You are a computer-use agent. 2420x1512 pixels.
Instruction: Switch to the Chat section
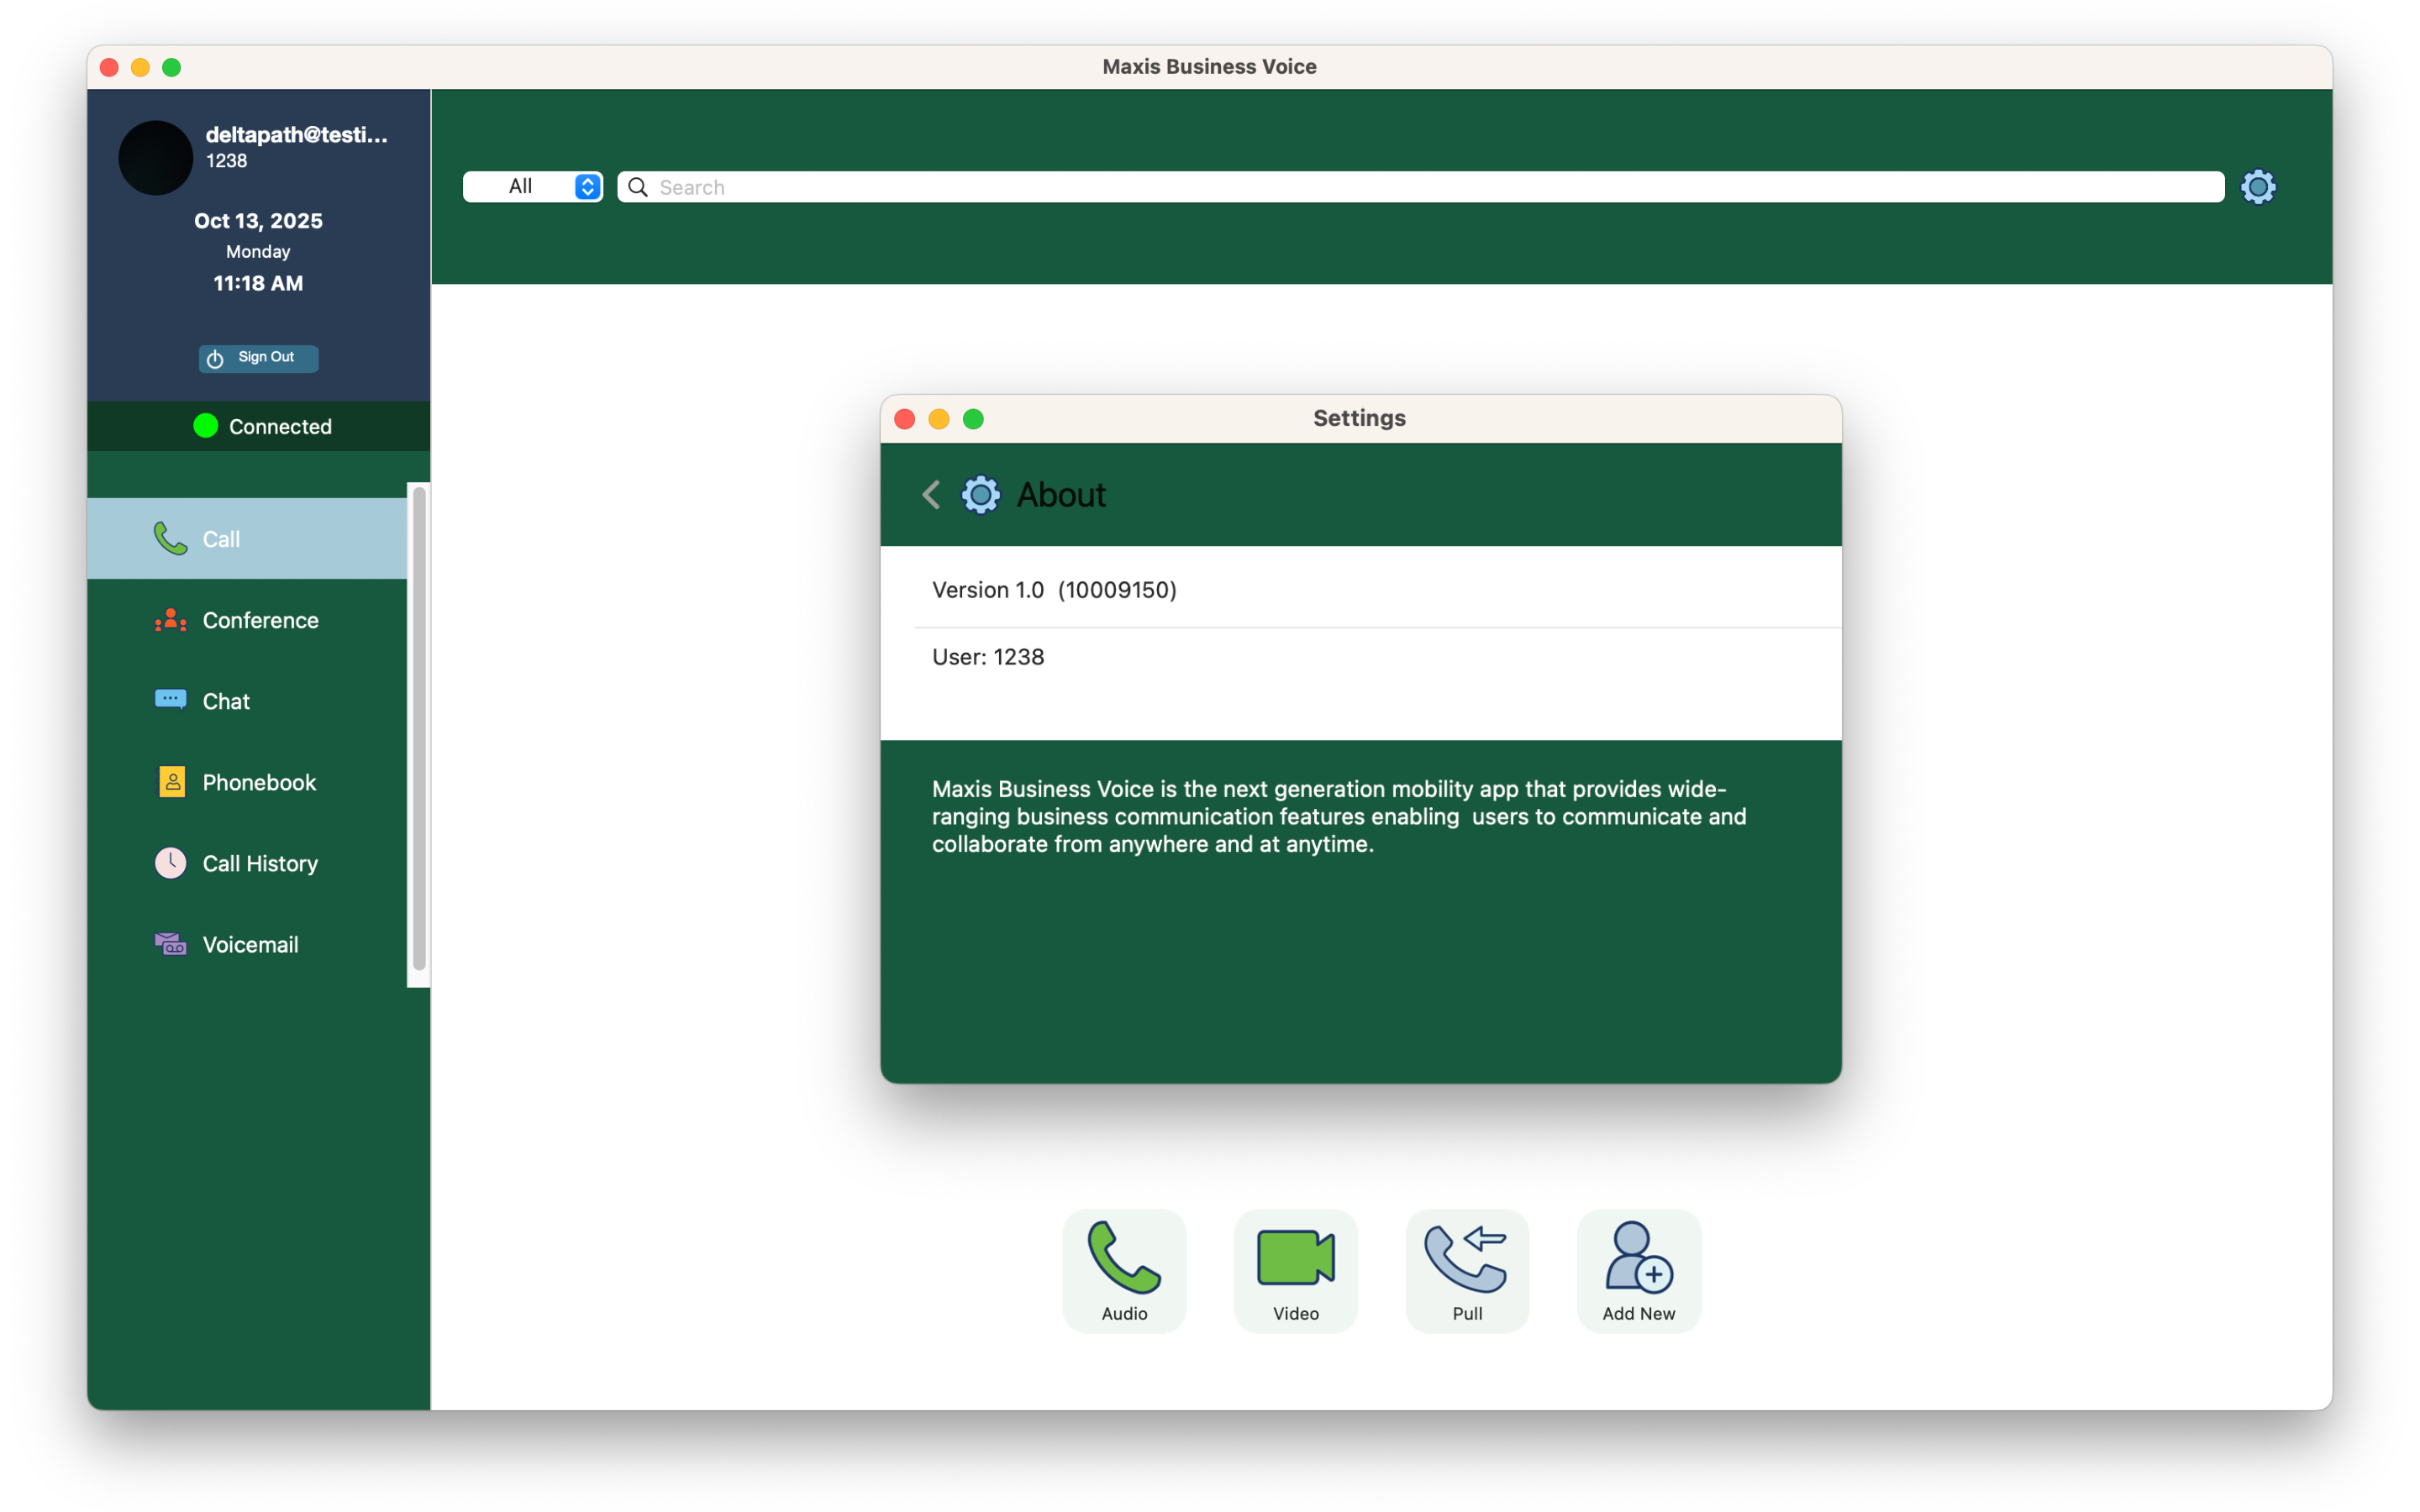[x=247, y=701]
